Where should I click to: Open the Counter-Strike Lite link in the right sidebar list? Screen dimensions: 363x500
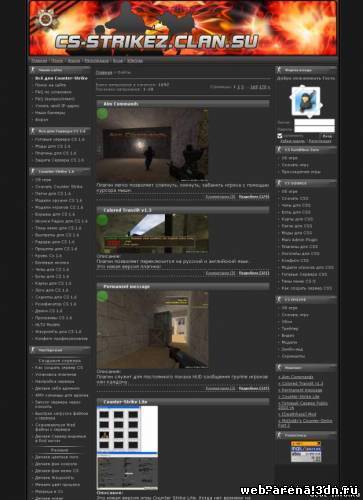[x=299, y=397]
